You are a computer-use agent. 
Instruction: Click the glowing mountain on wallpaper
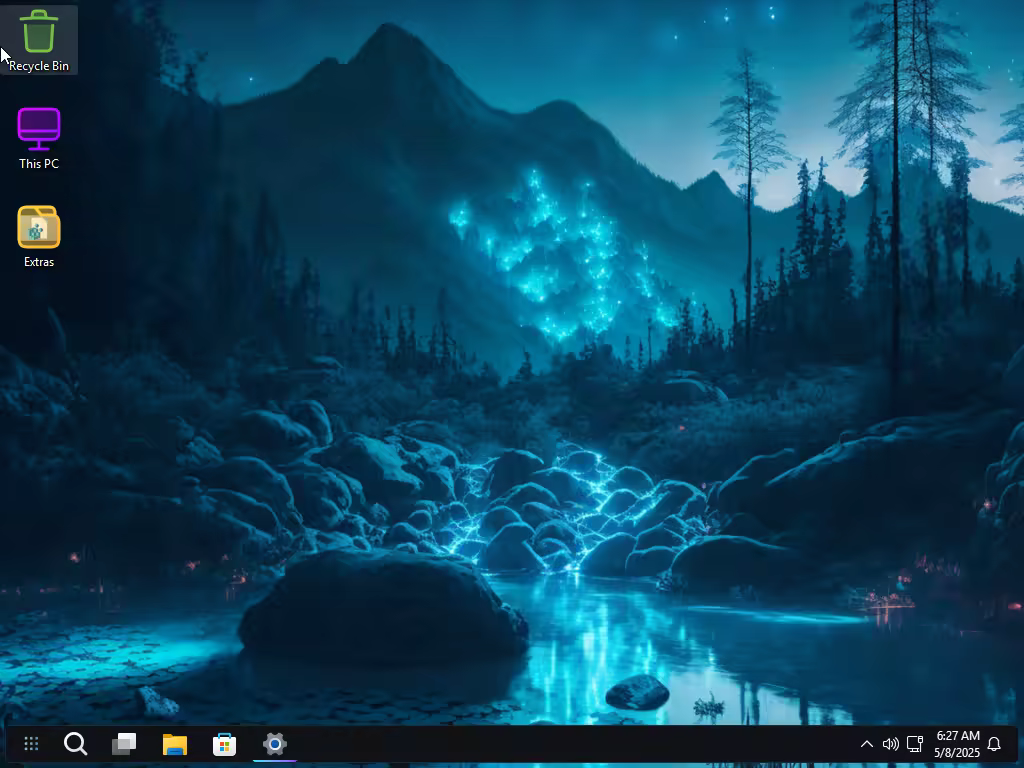click(x=560, y=250)
